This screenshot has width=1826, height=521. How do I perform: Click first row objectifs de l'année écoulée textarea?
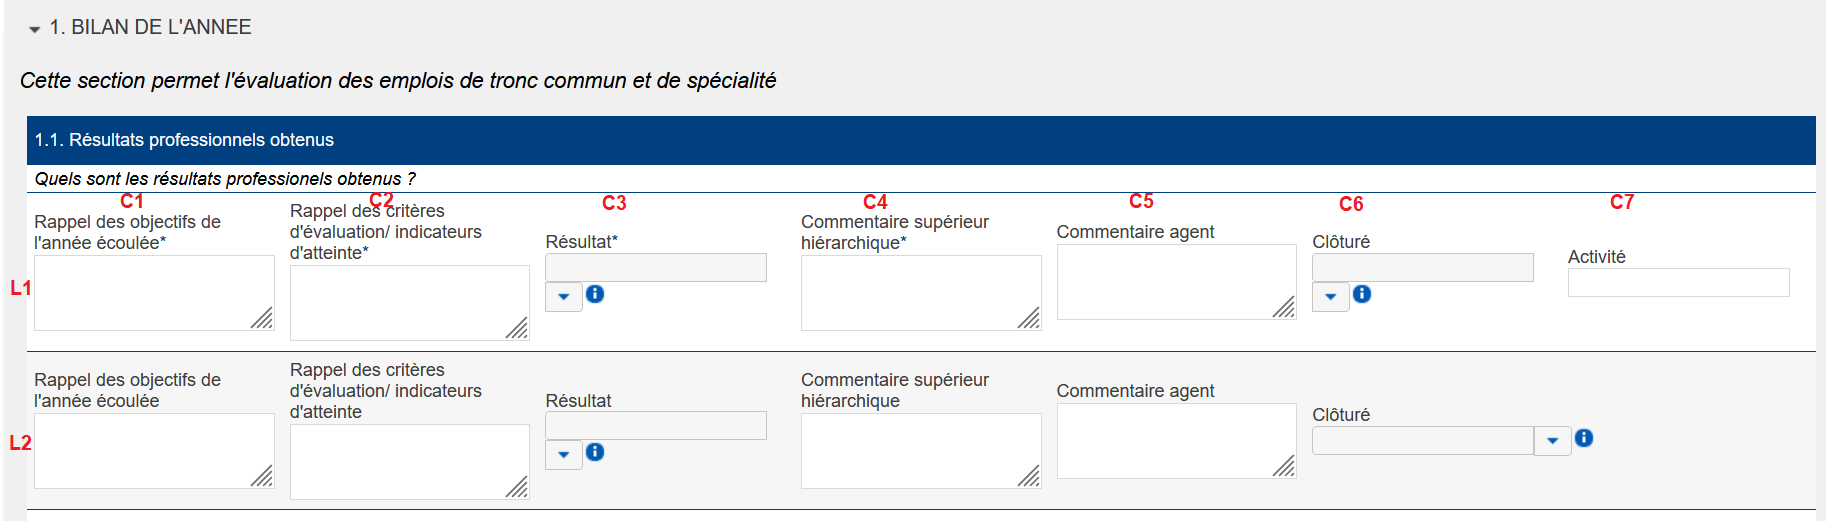[x=154, y=292]
